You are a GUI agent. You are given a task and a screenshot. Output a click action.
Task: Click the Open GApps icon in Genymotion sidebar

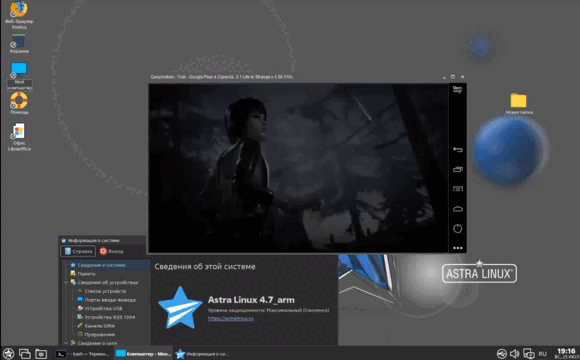pyautogui.click(x=458, y=90)
